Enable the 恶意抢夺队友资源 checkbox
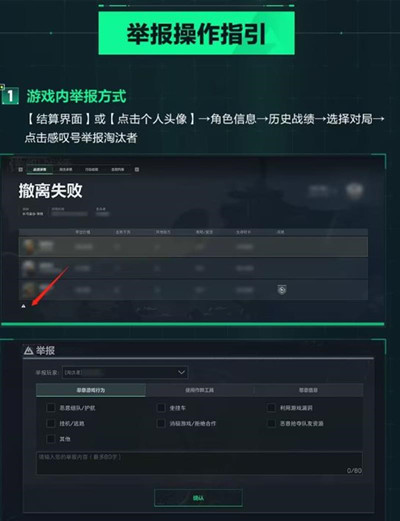Screen dimensions: 400x521 pyautogui.click(x=271, y=423)
